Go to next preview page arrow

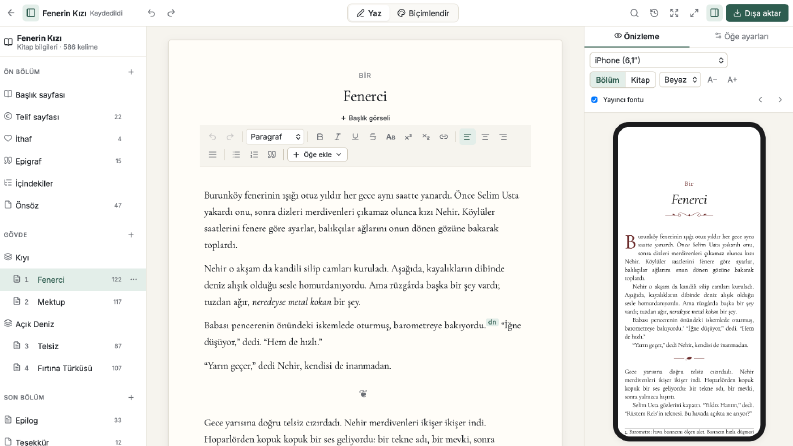click(780, 100)
